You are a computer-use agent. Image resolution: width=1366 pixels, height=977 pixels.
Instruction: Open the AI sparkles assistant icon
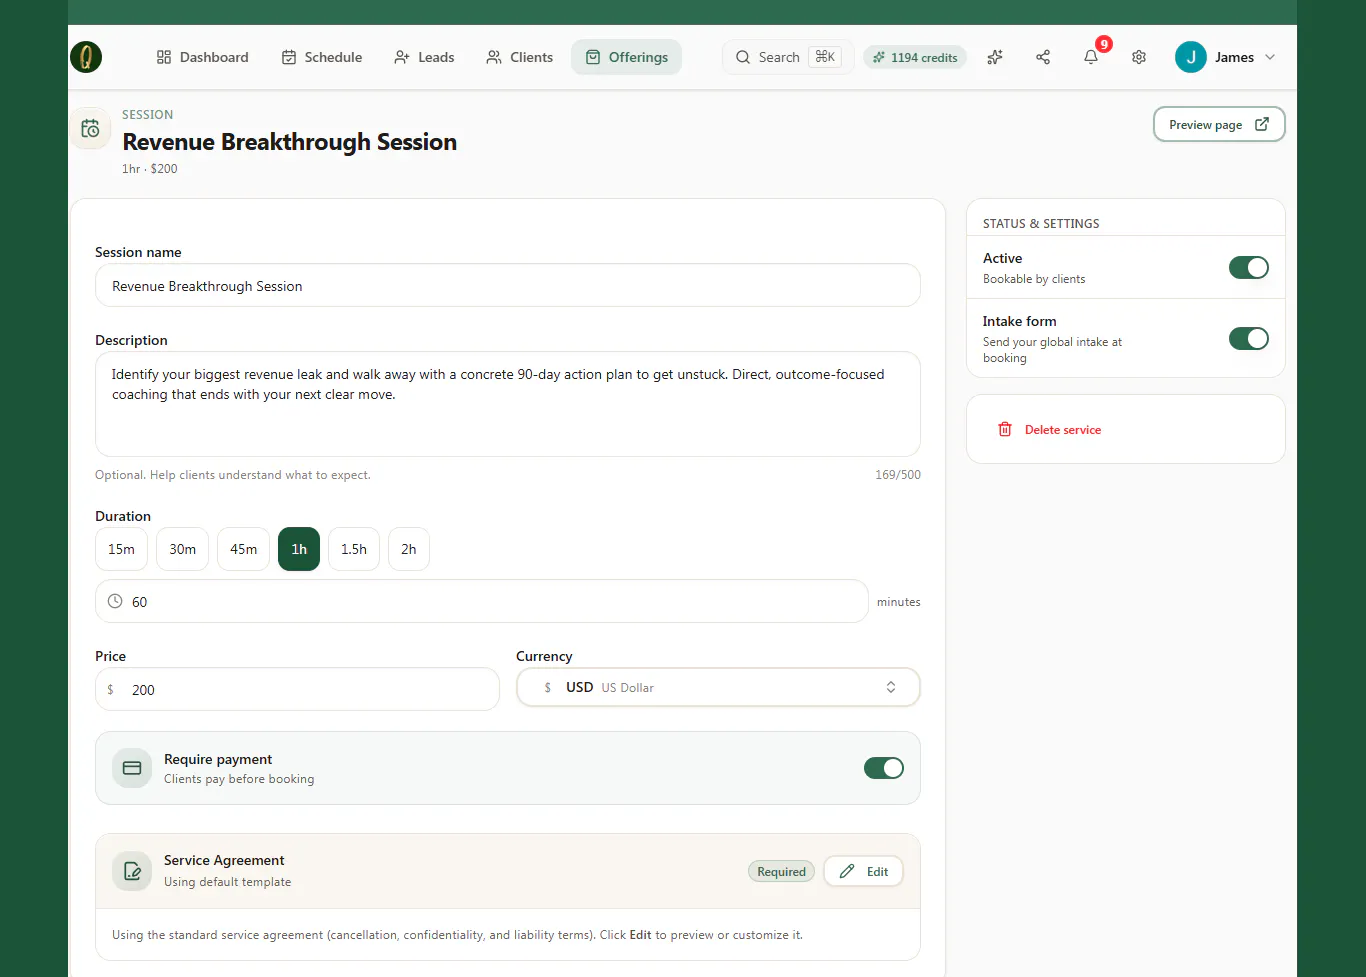point(995,57)
